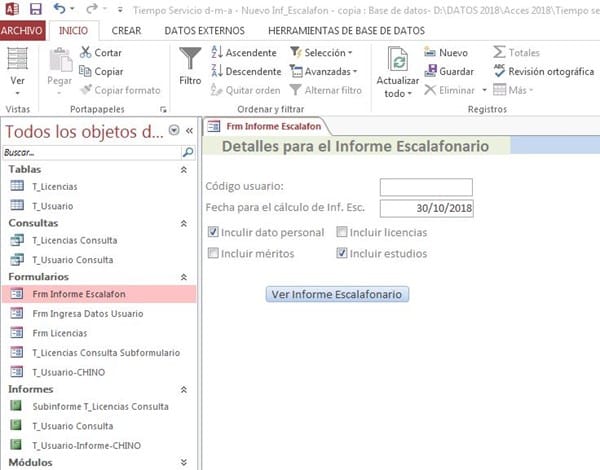Check Incluir méritos checkbox
This screenshot has width=600, height=470.
tap(213, 253)
